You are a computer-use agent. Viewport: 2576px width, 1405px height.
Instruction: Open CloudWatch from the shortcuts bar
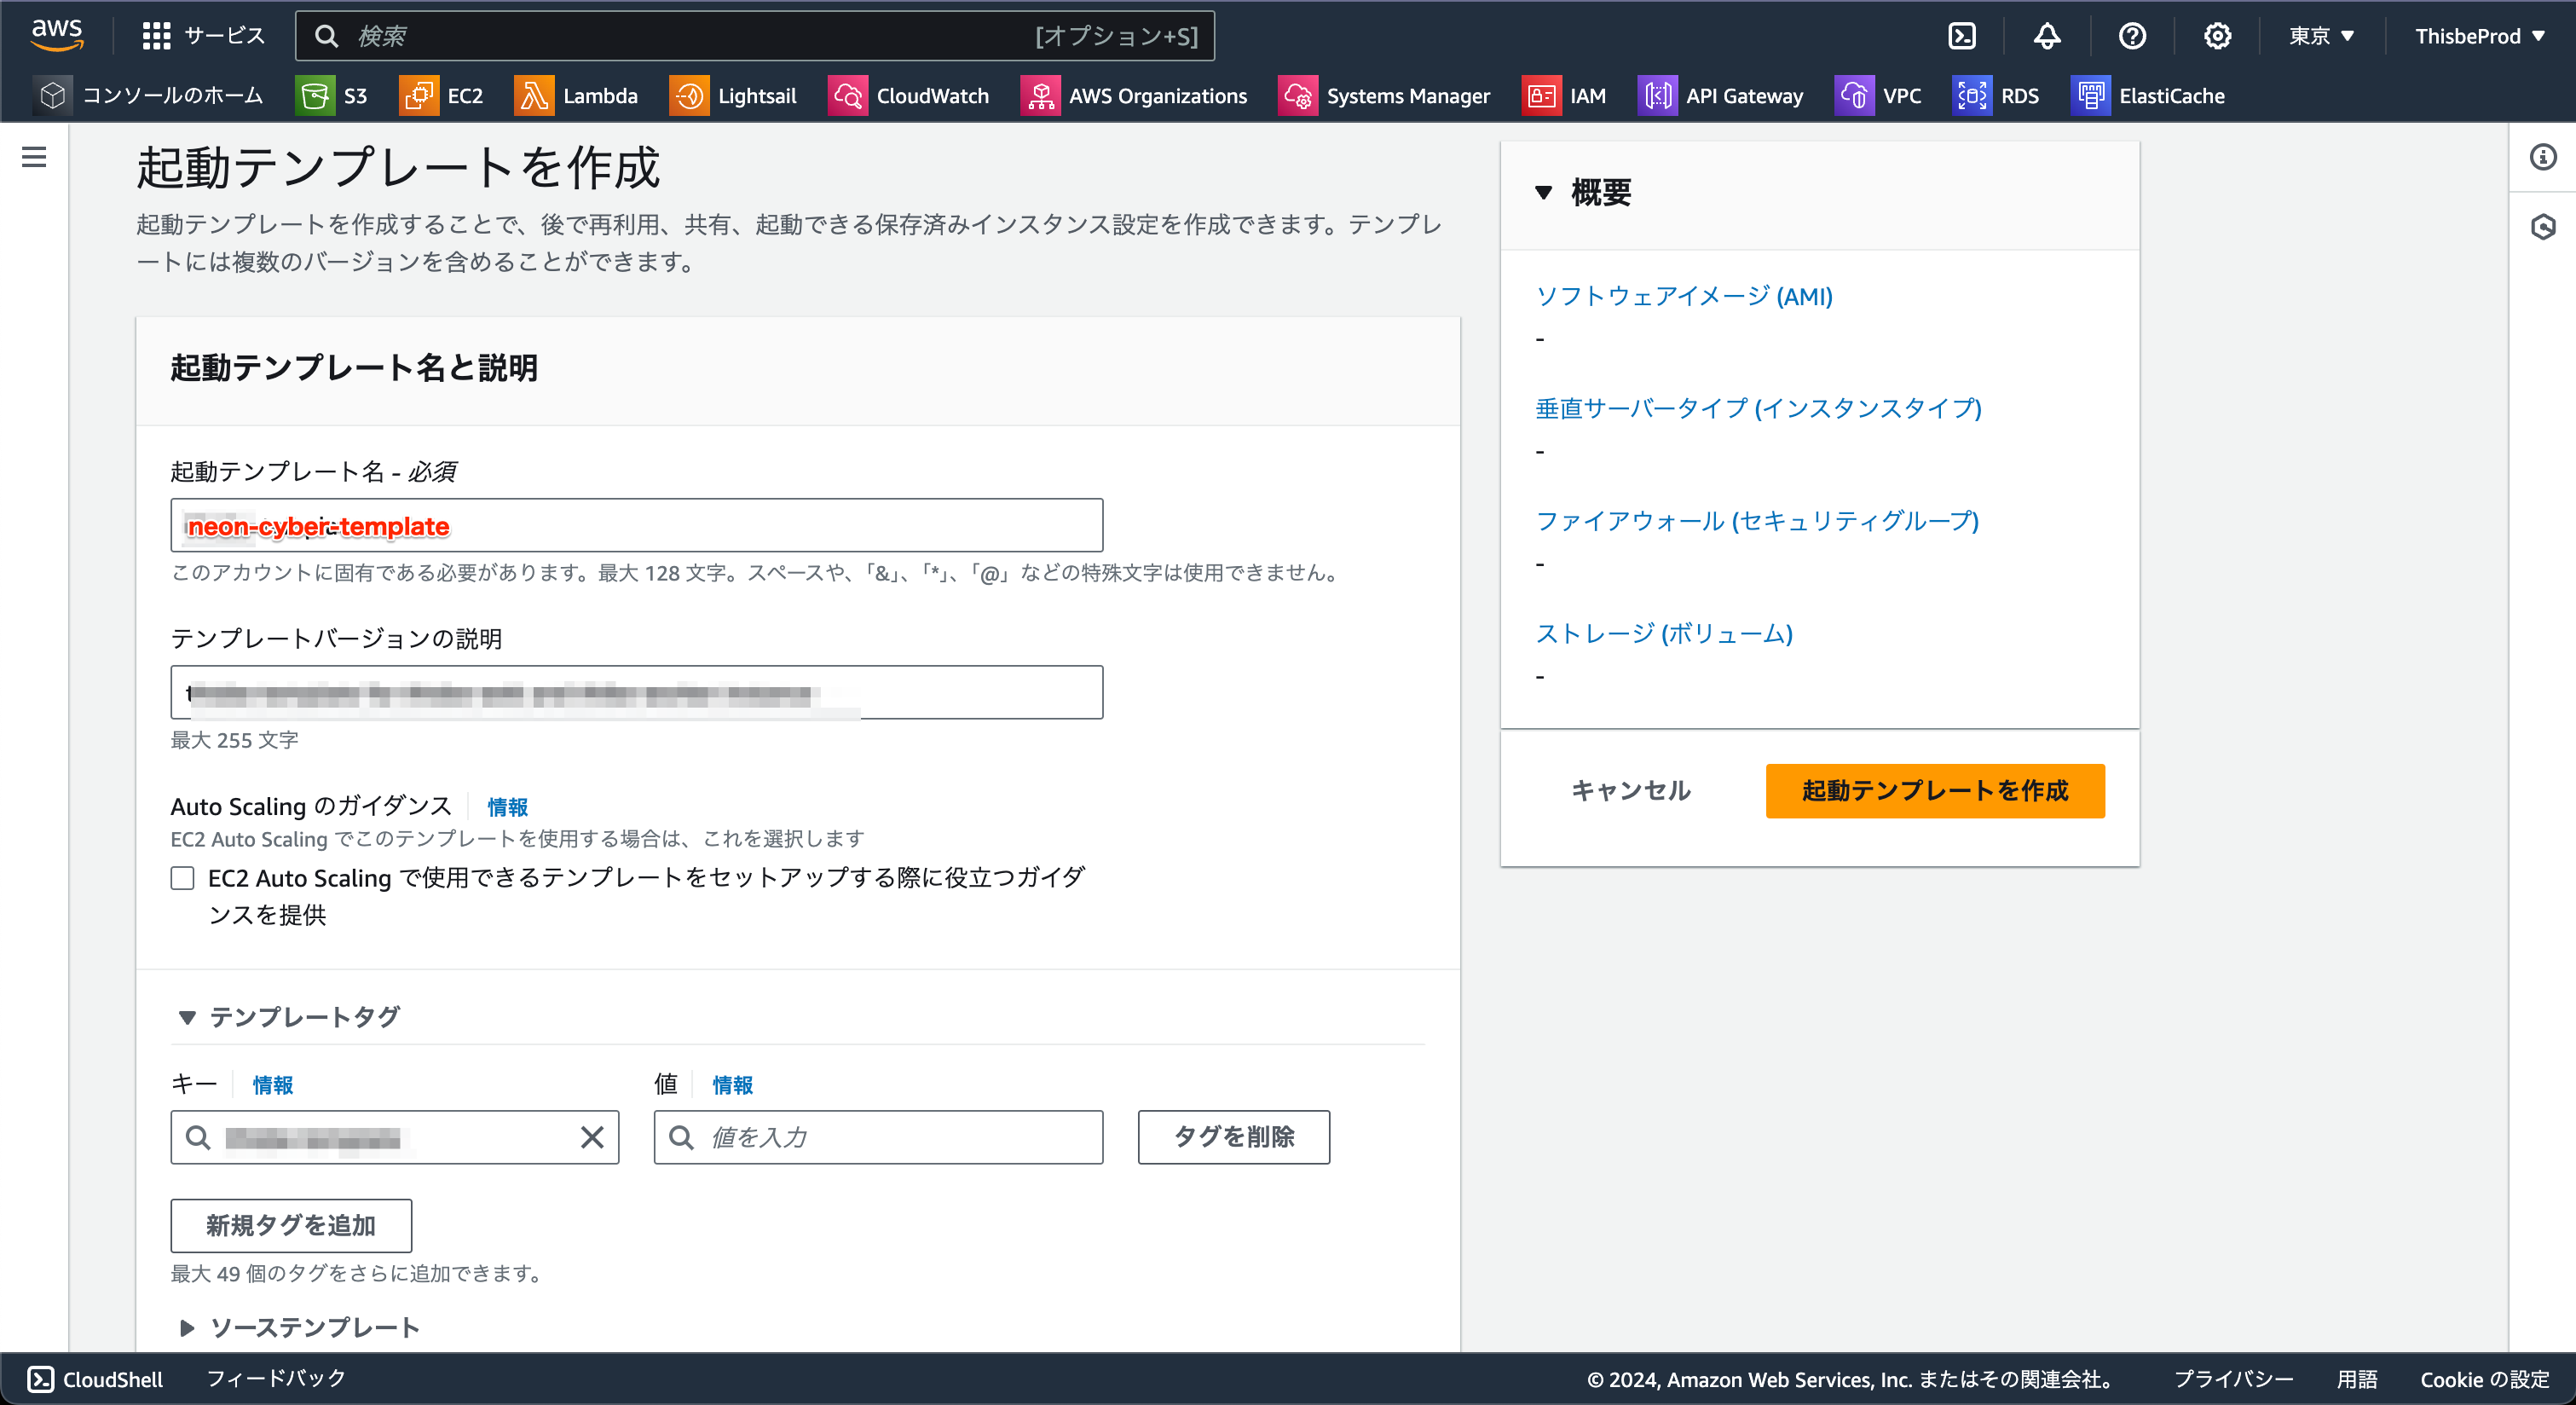point(909,95)
